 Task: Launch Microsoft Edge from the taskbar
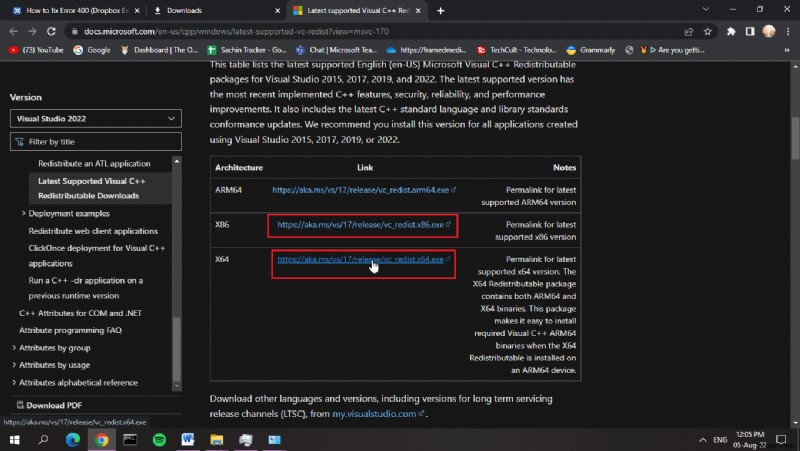[72, 440]
